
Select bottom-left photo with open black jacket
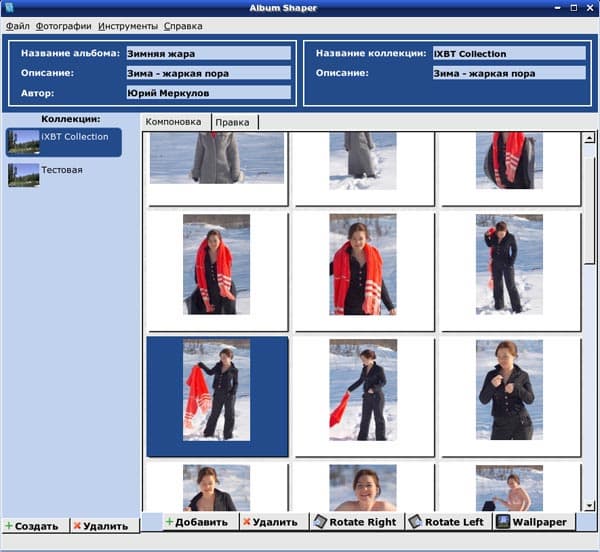tap(217, 488)
